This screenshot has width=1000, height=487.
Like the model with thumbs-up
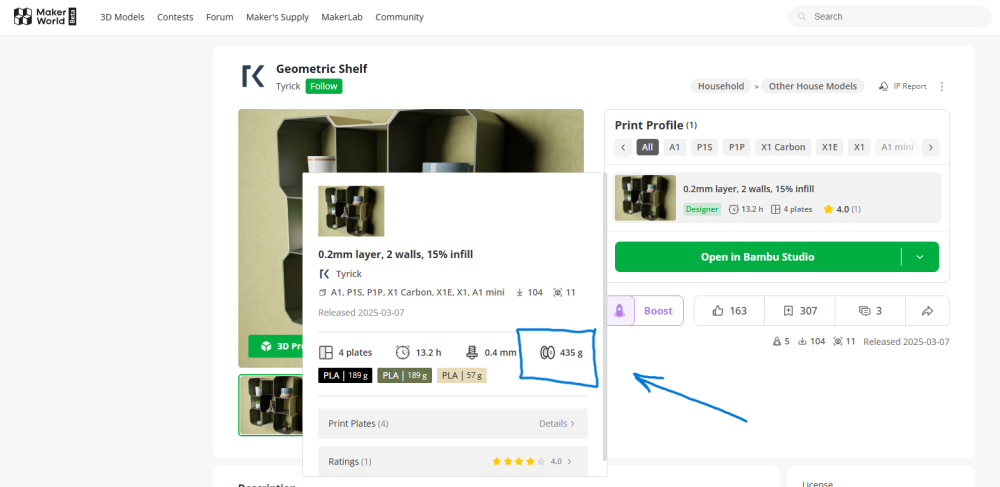(x=729, y=311)
